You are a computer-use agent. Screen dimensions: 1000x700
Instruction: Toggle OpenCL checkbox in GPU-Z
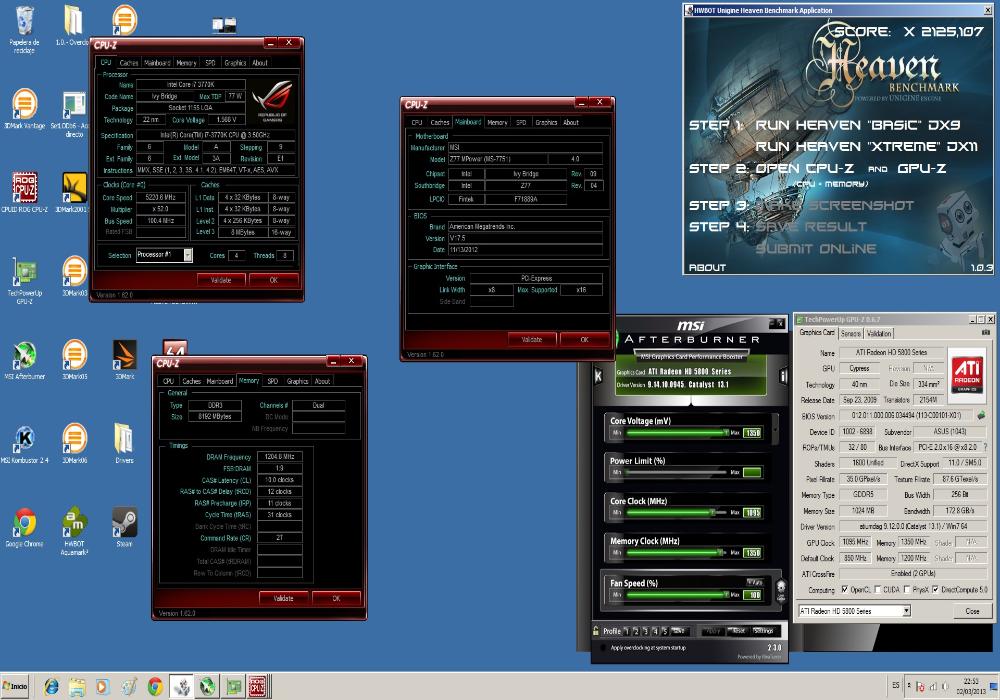pos(844,590)
